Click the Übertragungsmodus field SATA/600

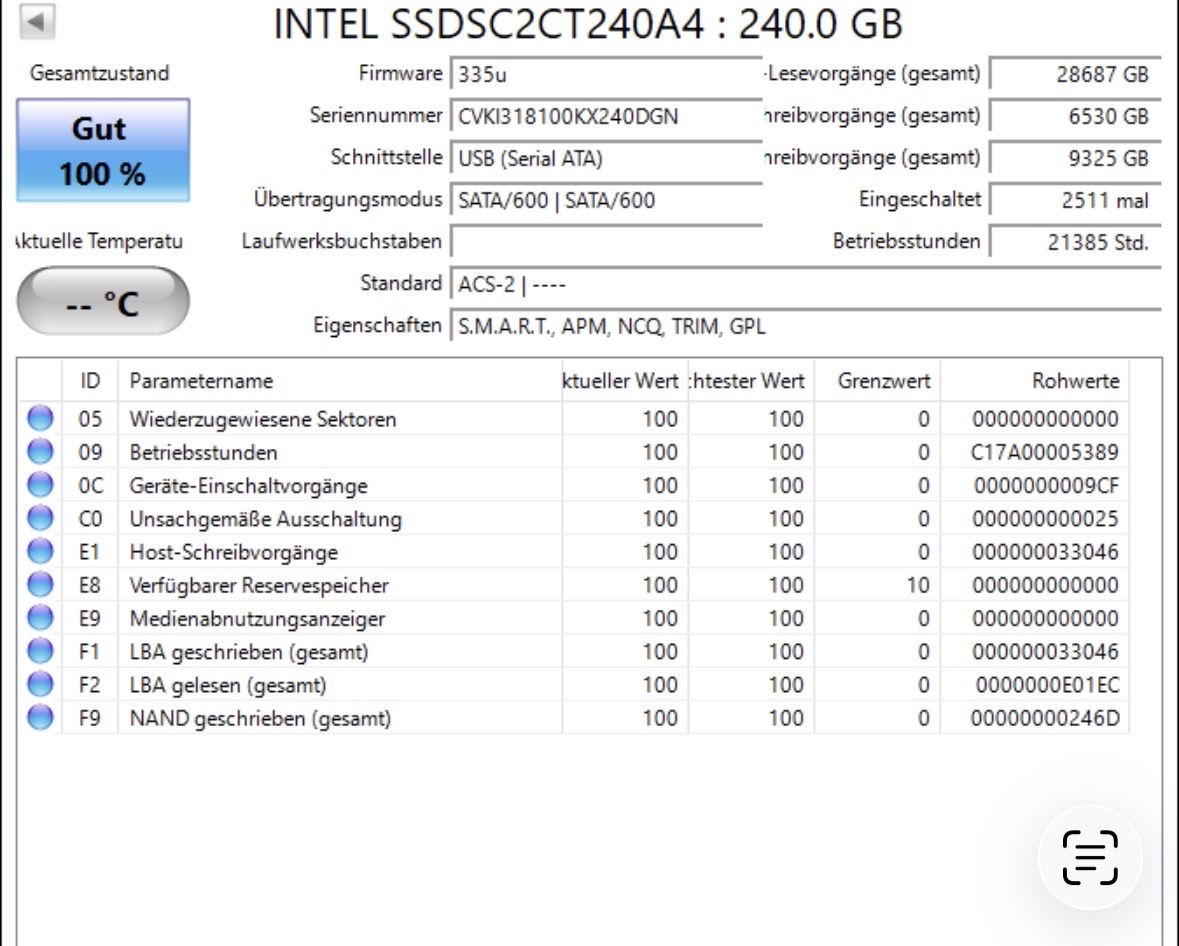click(606, 200)
